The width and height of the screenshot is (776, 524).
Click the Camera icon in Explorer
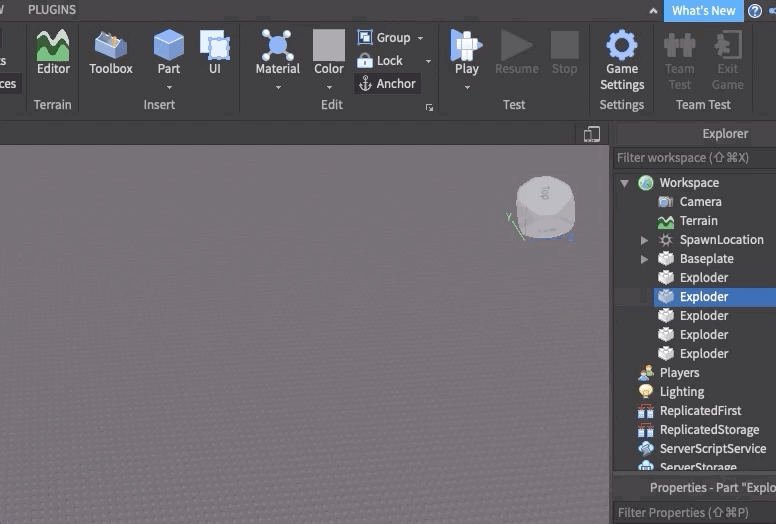666,202
